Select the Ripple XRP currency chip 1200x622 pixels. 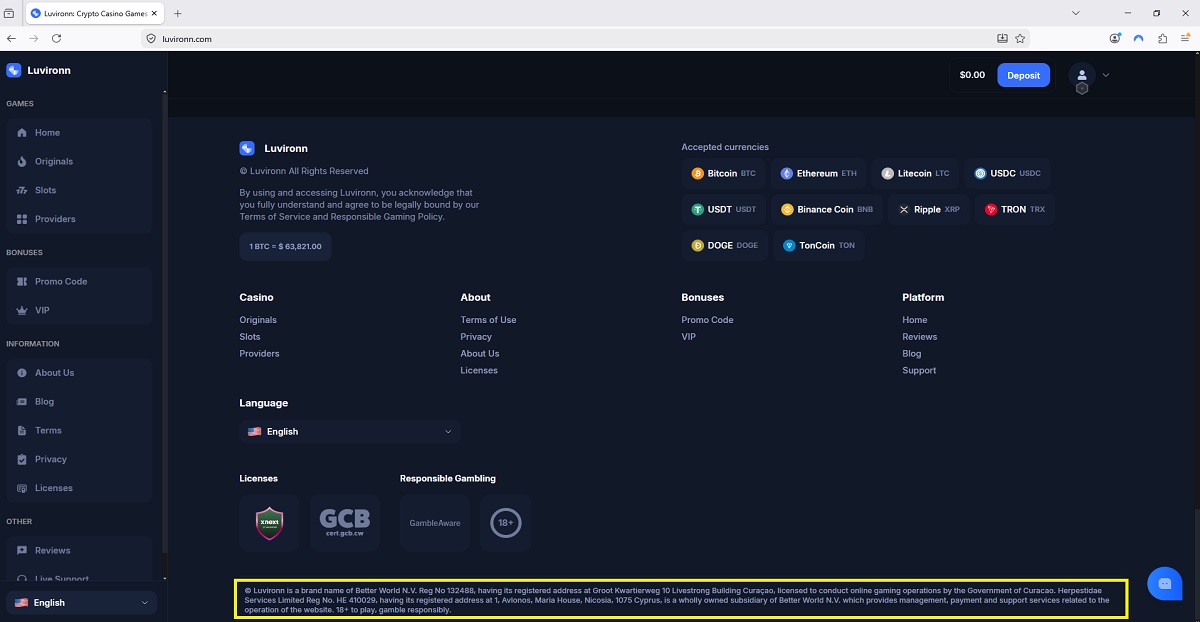[929, 210]
